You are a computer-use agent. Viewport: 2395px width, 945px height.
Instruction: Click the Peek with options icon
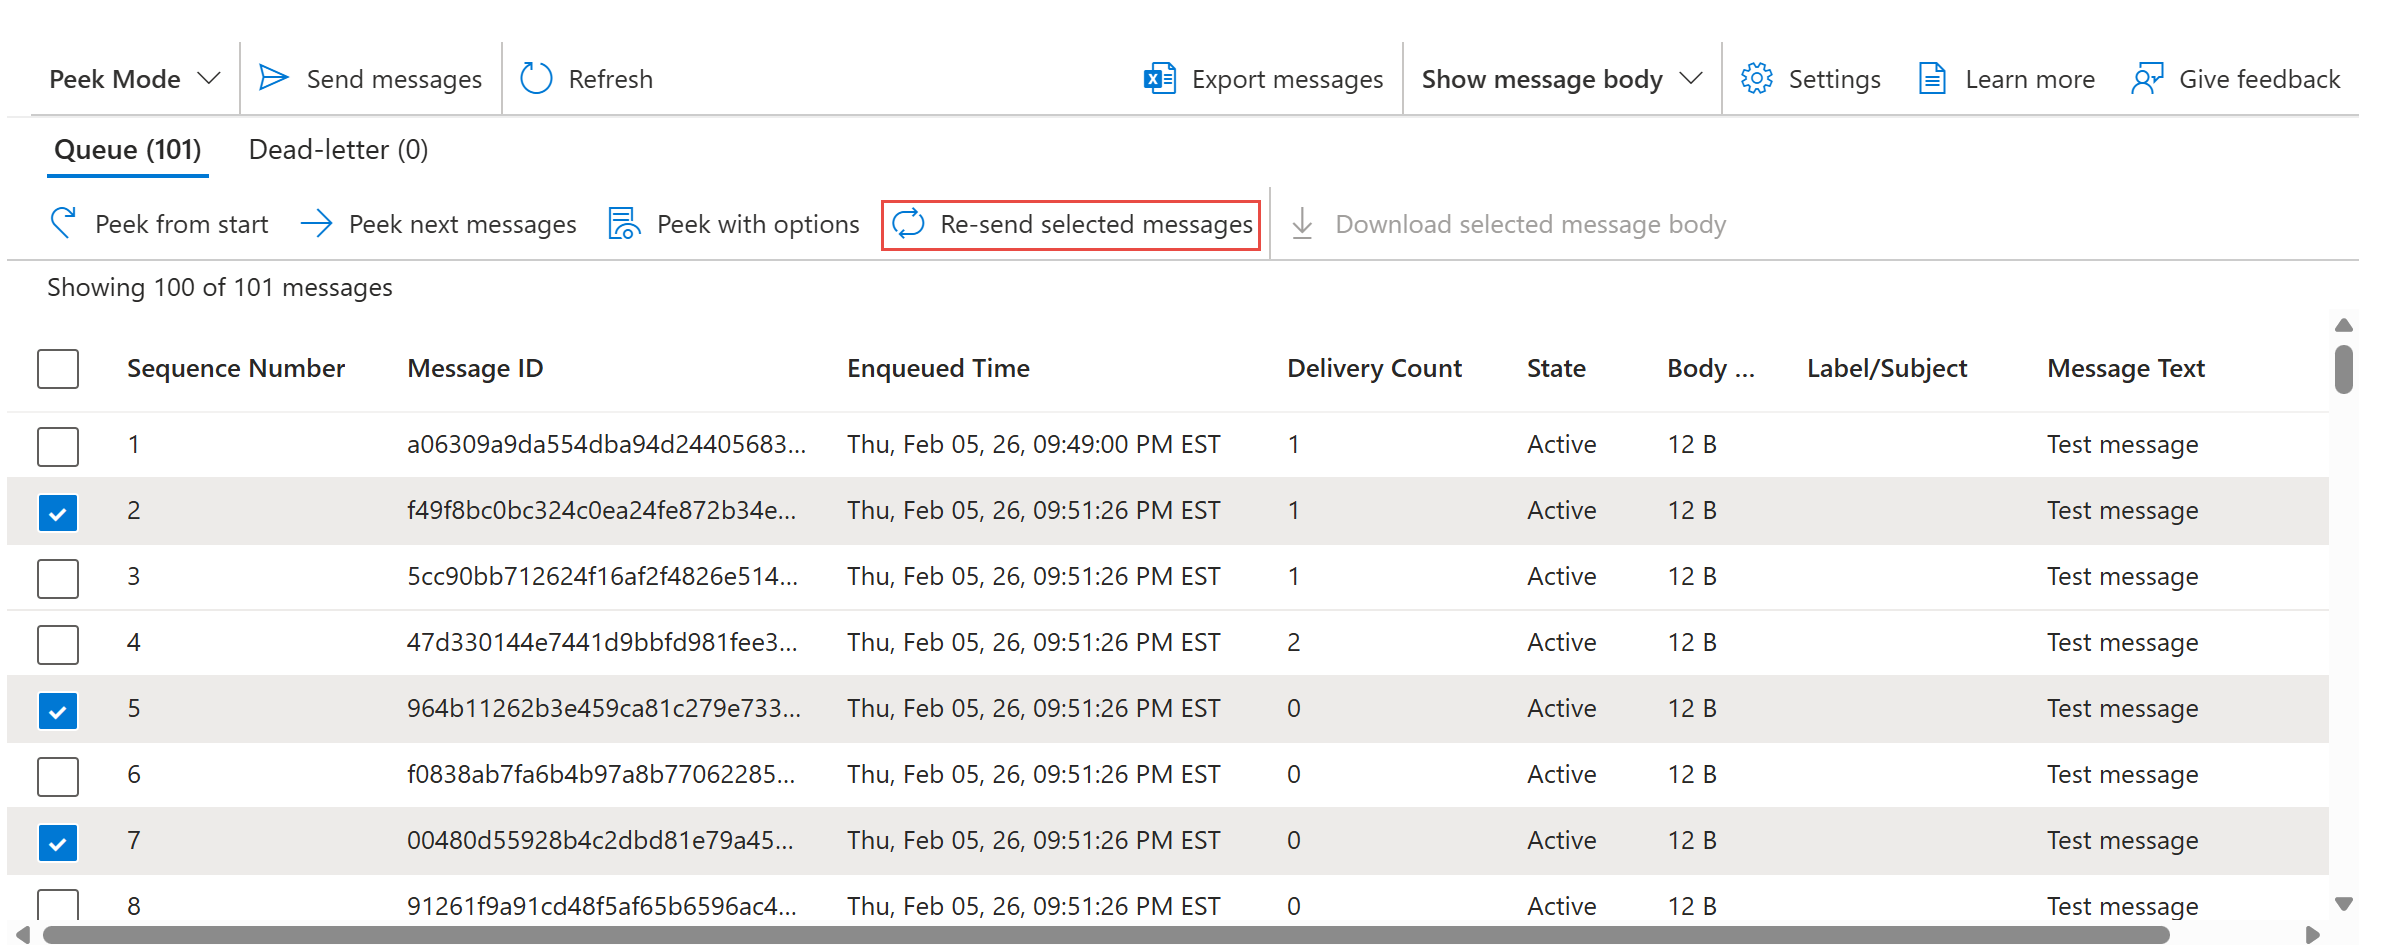(625, 224)
